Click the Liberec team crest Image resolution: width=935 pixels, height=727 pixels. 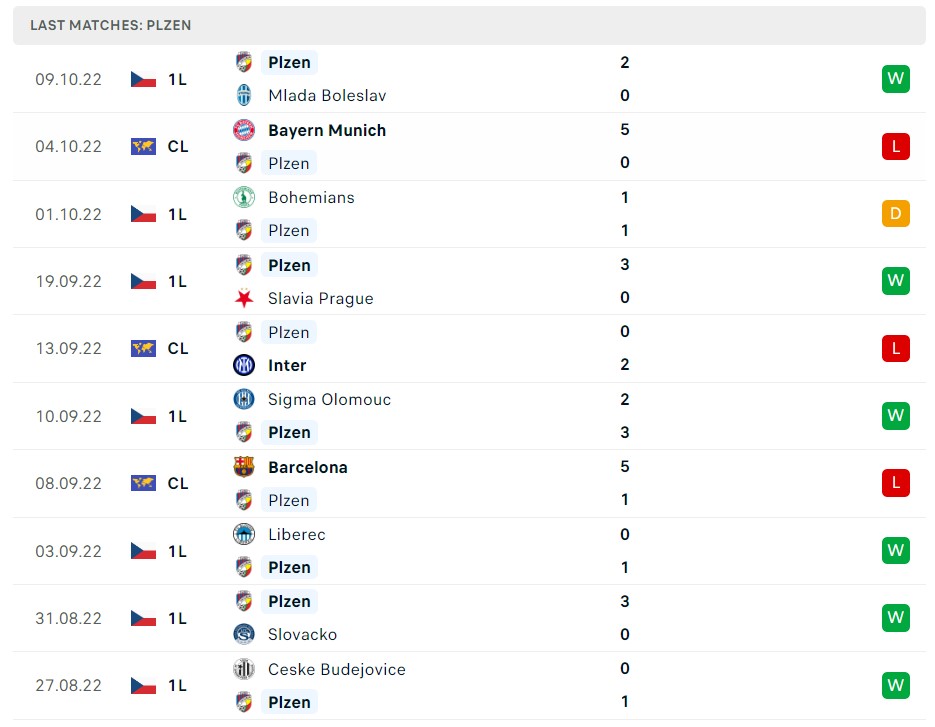pos(244,534)
